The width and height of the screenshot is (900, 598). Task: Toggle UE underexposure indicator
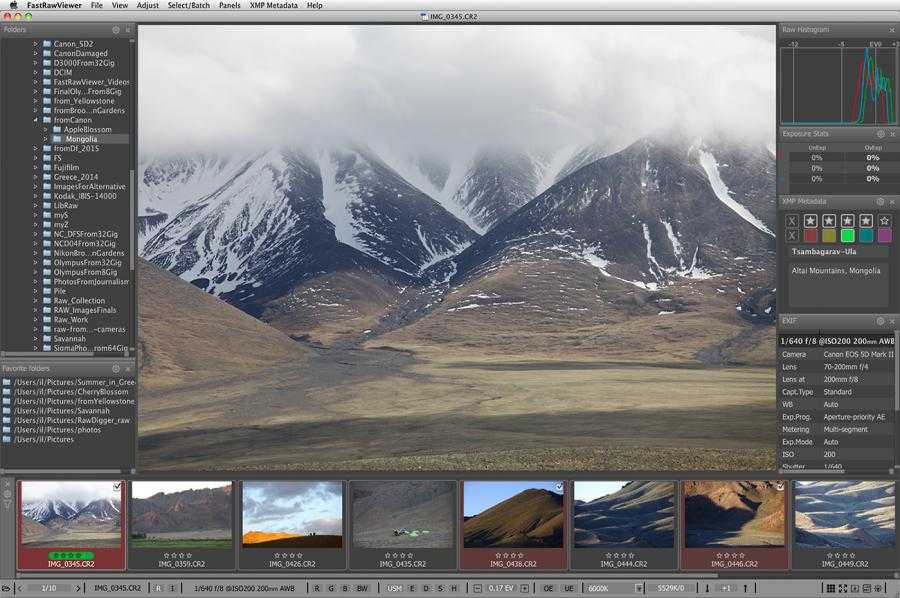569,588
